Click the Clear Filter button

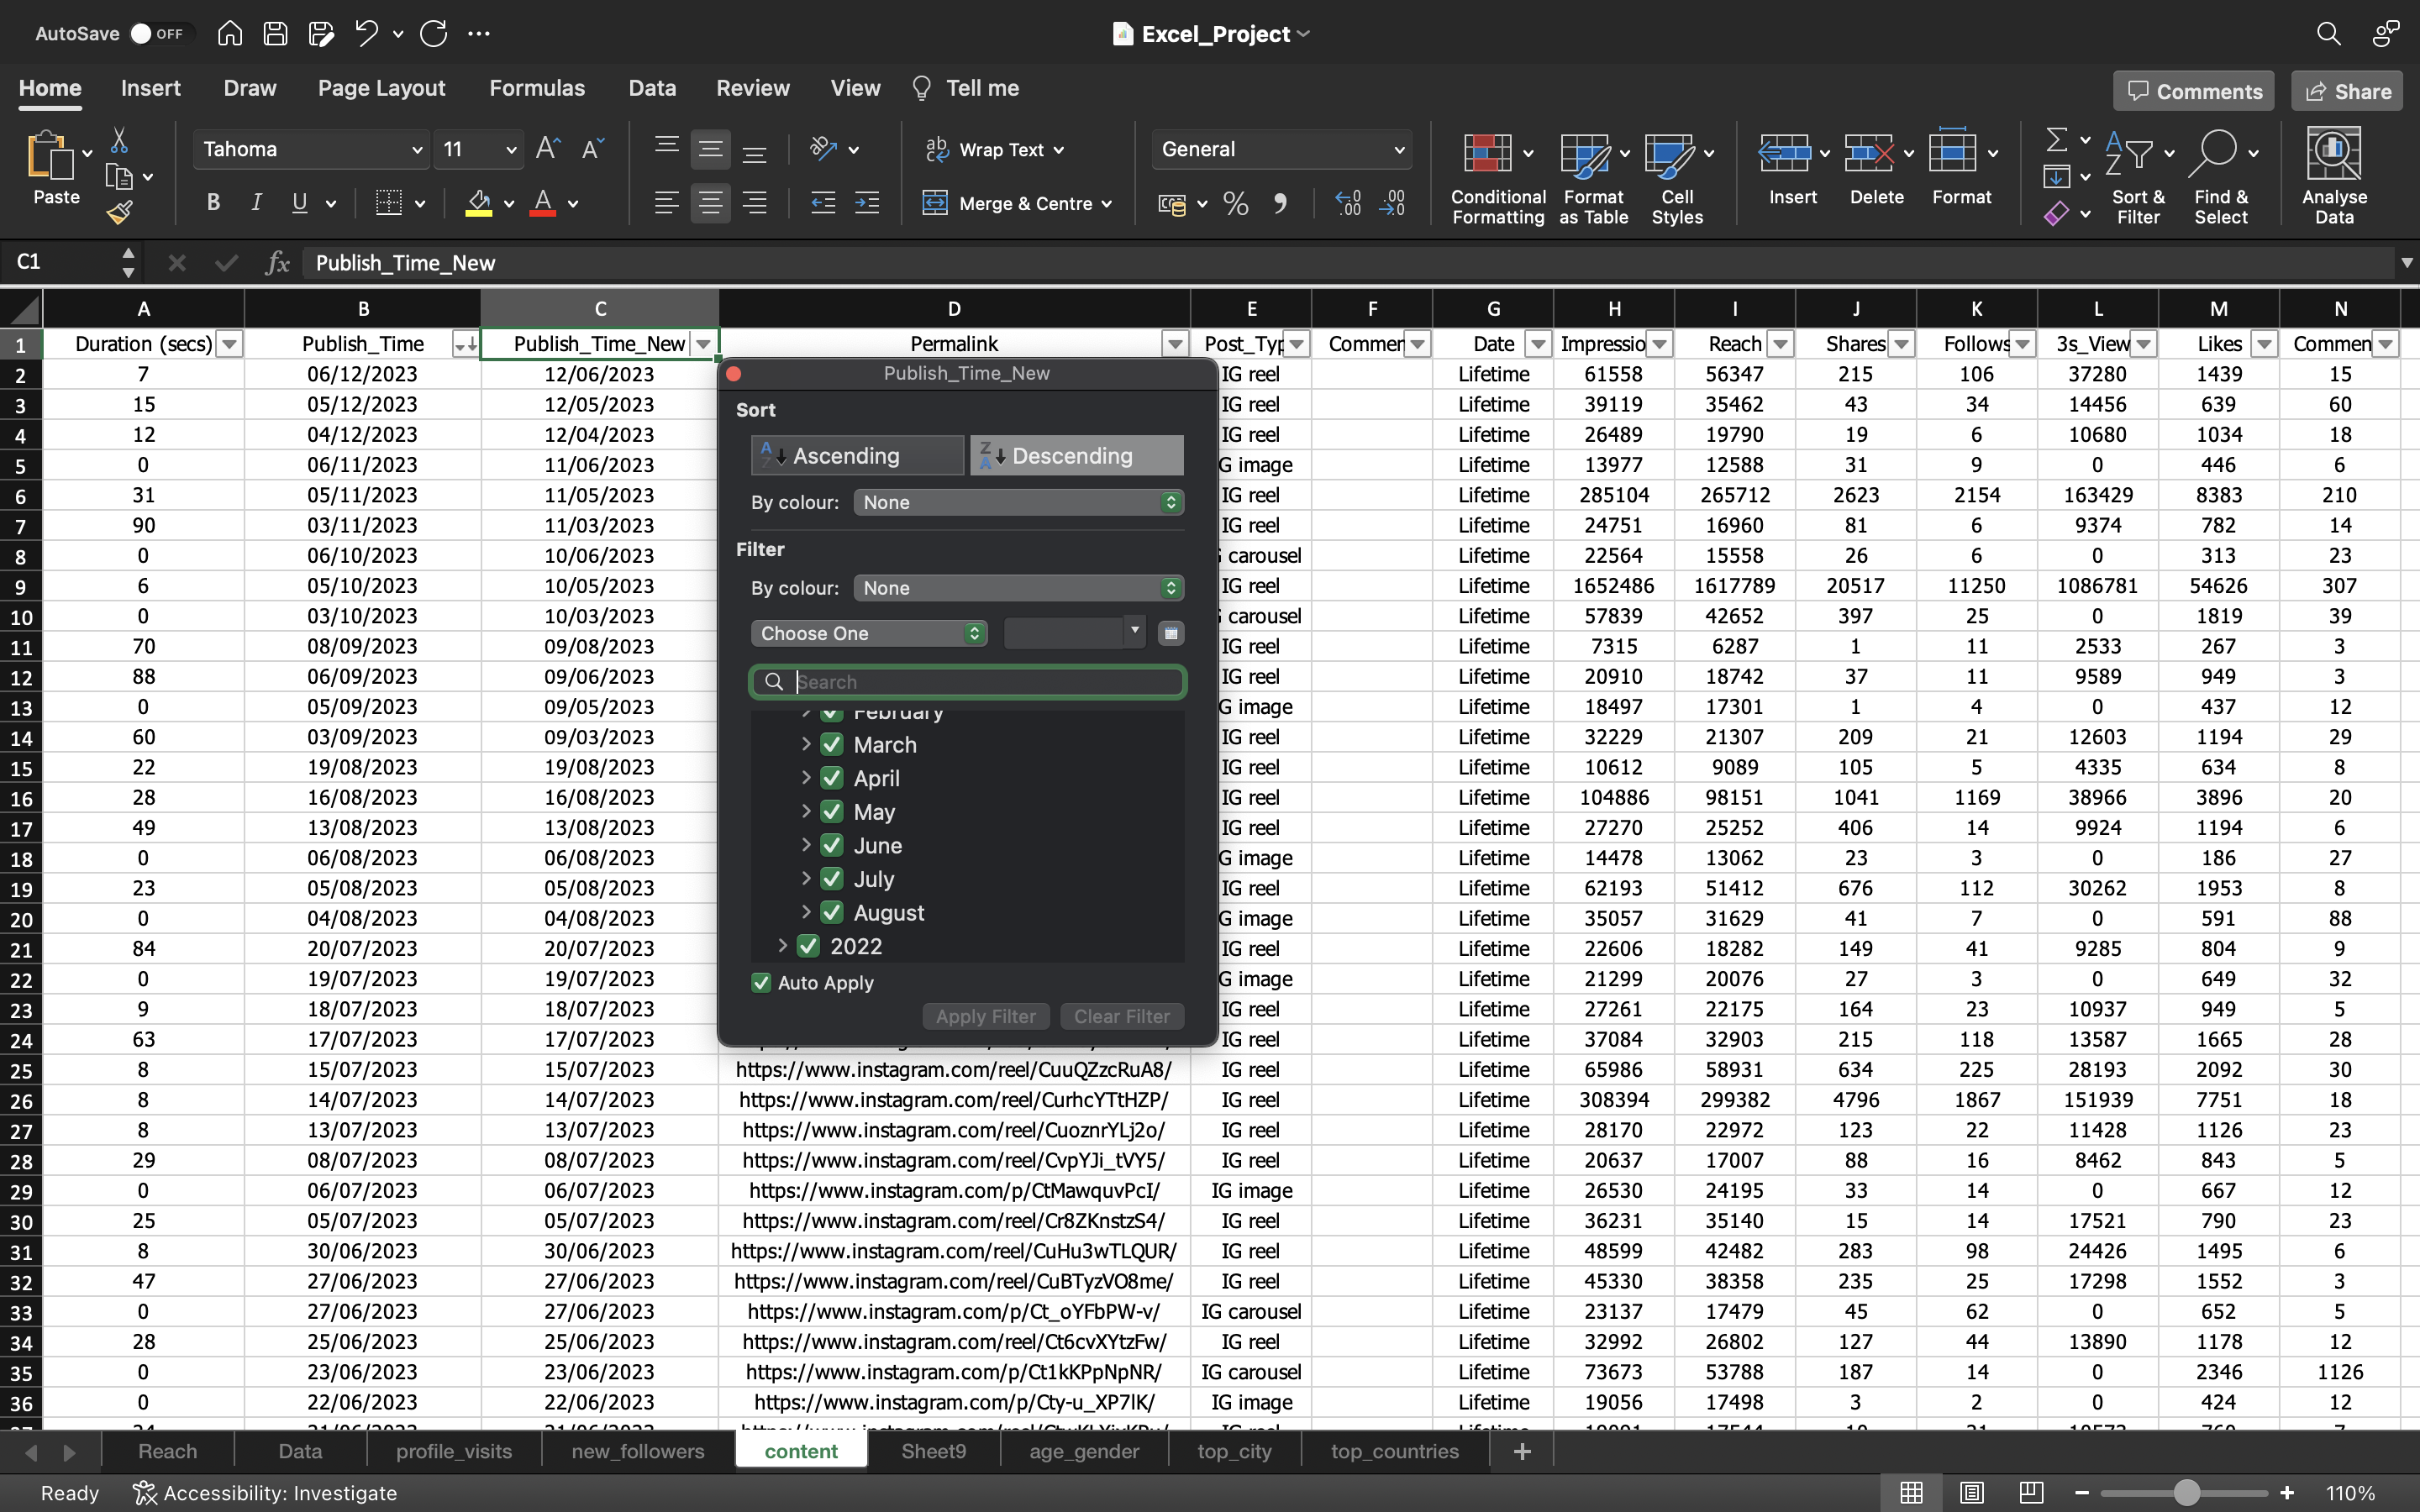pyautogui.click(x=1122, y=1016)
